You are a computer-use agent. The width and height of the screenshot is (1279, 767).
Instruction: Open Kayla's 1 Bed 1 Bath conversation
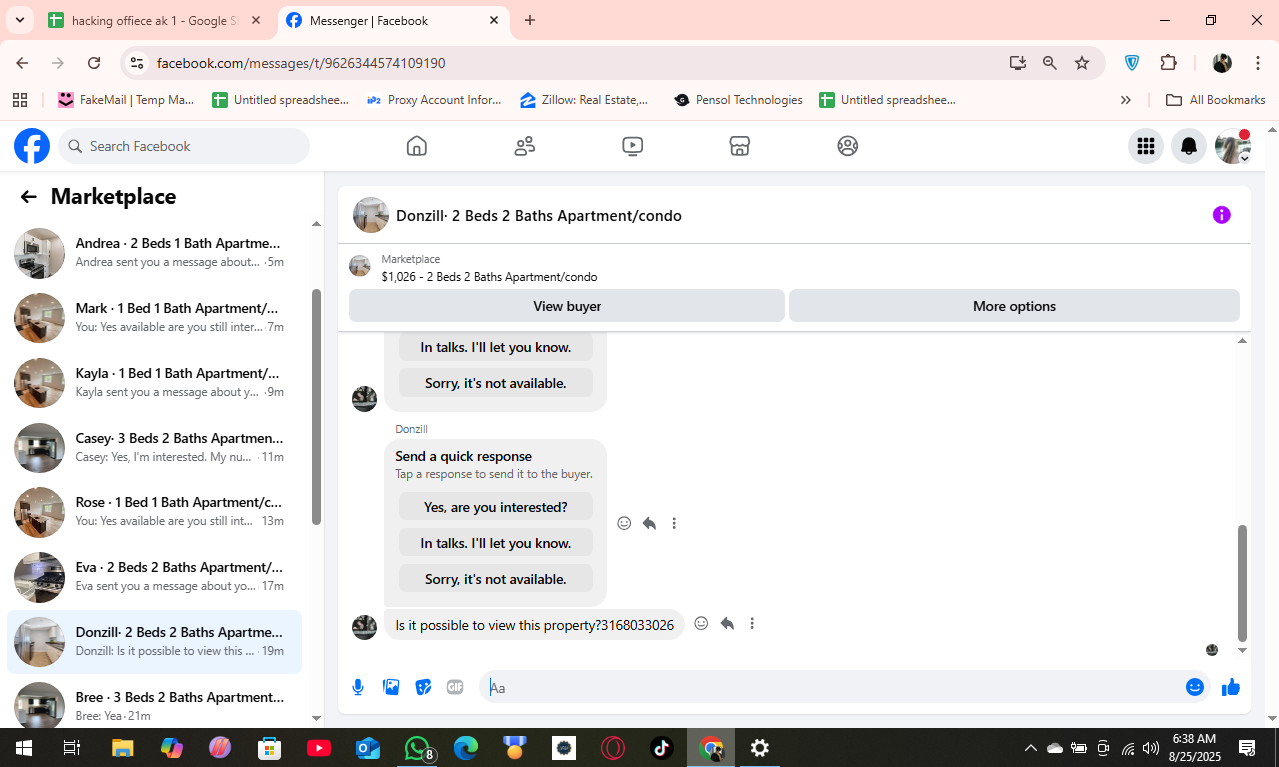tap(155, 383)
